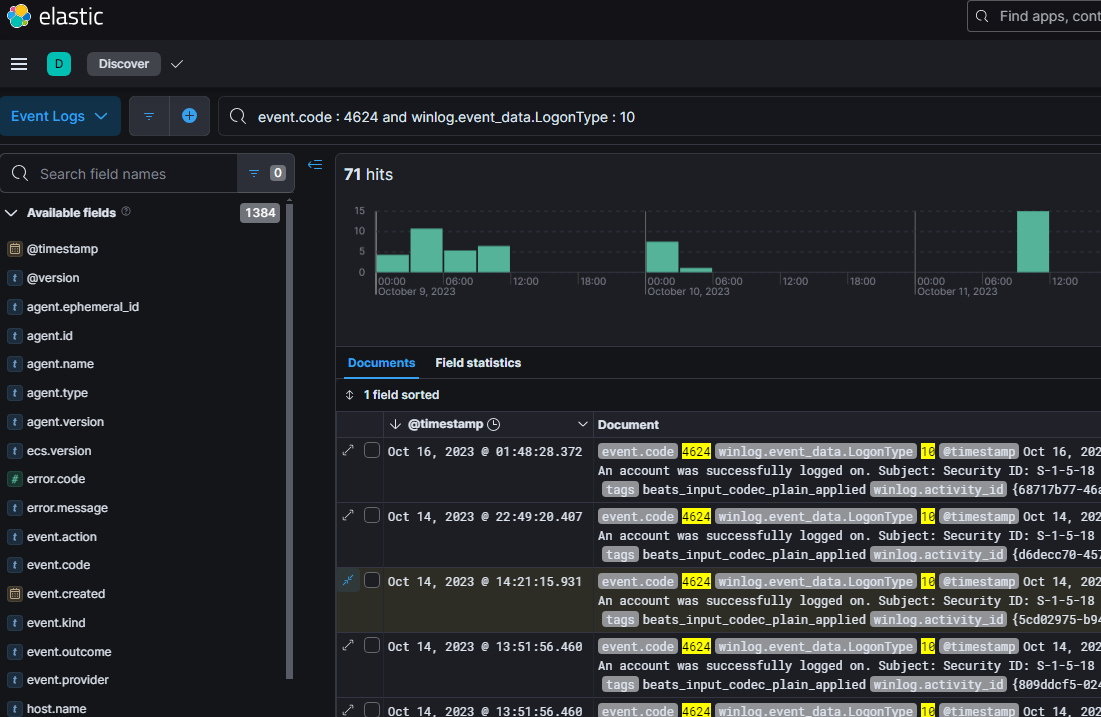Collapse the field sidebar using arrow icon
The width and height of the screenshot is (1101, 717).
pos(315,165)
